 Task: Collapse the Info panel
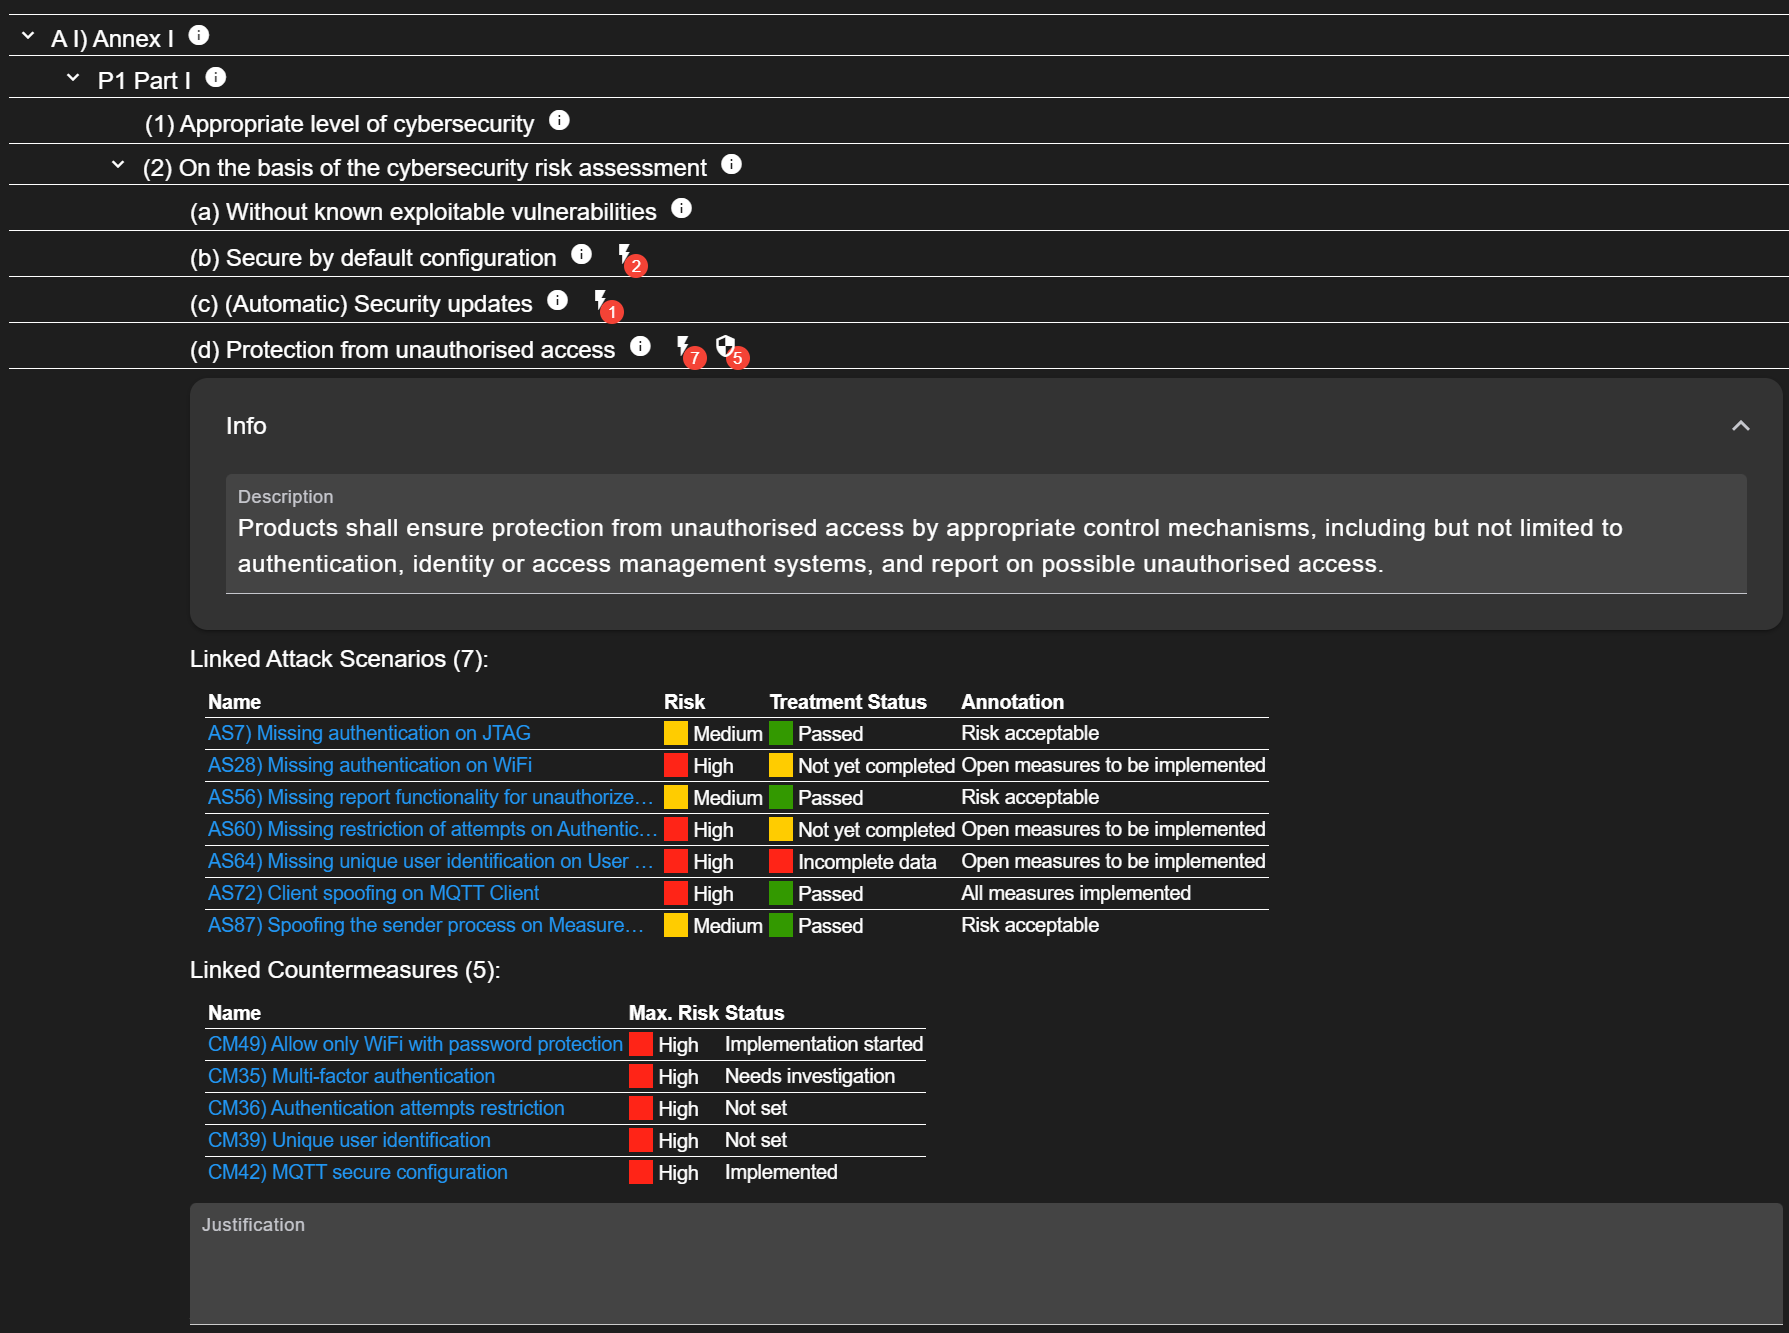click(x=1740, y=426)
